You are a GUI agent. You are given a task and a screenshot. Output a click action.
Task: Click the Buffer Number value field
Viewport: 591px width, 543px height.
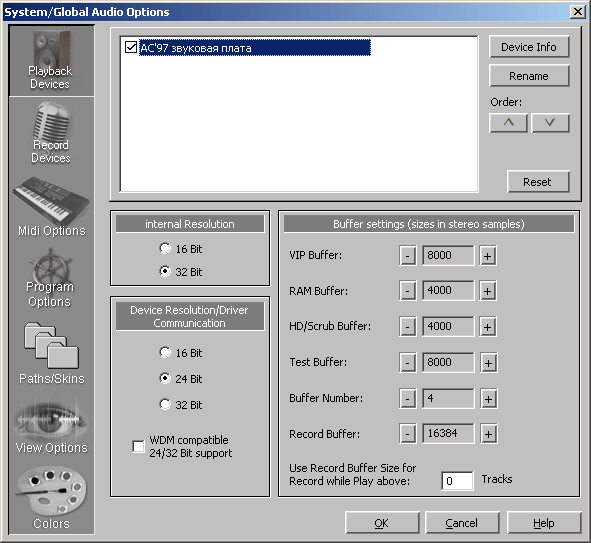pos(448,398)
